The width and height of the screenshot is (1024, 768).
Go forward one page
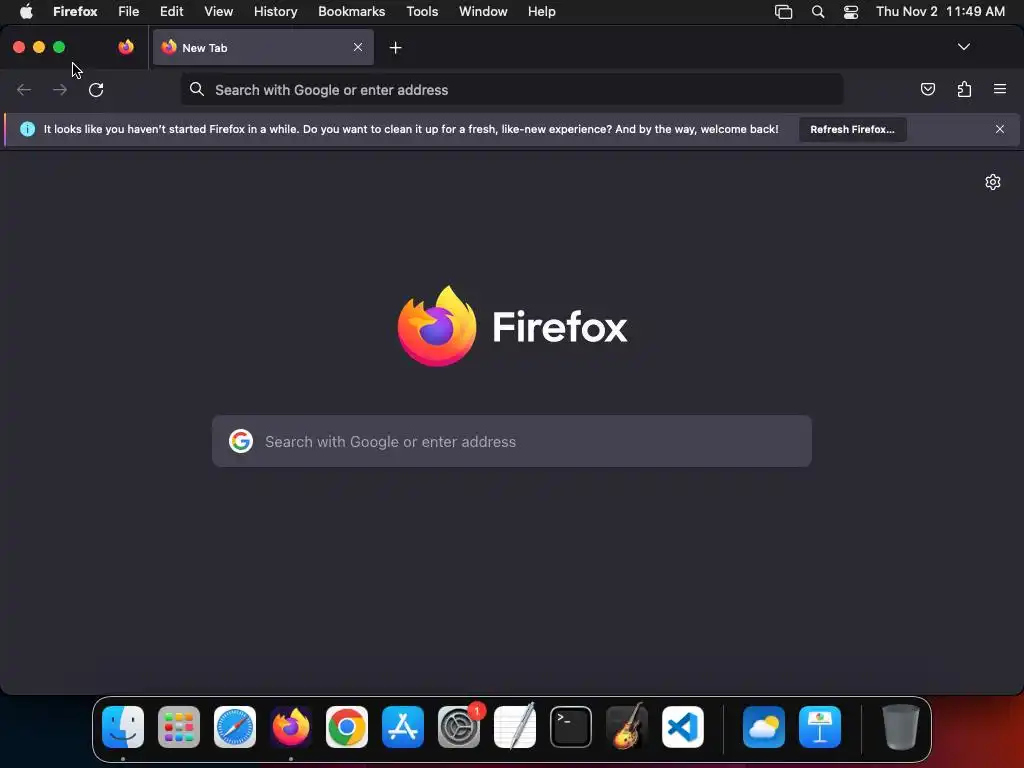point(60,89)
